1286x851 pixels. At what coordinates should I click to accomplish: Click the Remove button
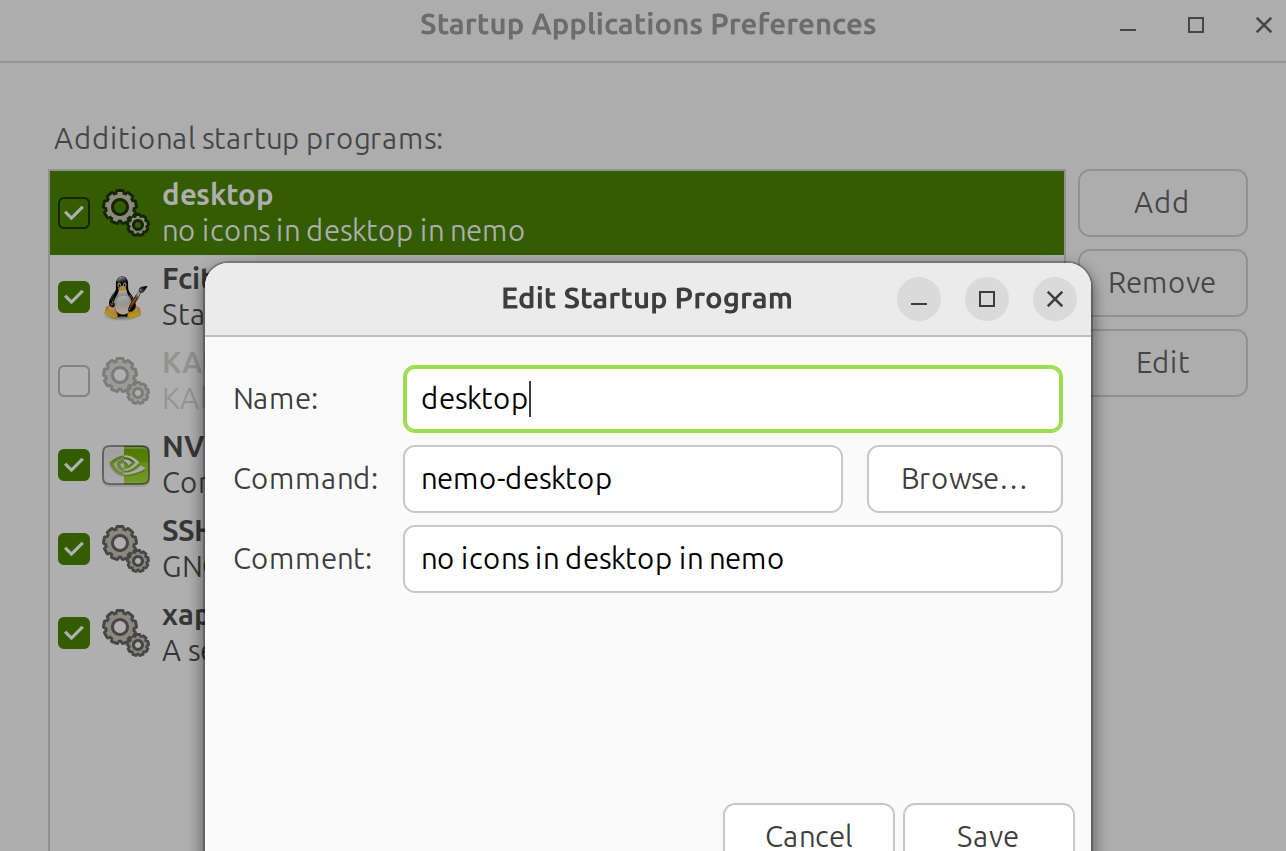coord(1168,283)
